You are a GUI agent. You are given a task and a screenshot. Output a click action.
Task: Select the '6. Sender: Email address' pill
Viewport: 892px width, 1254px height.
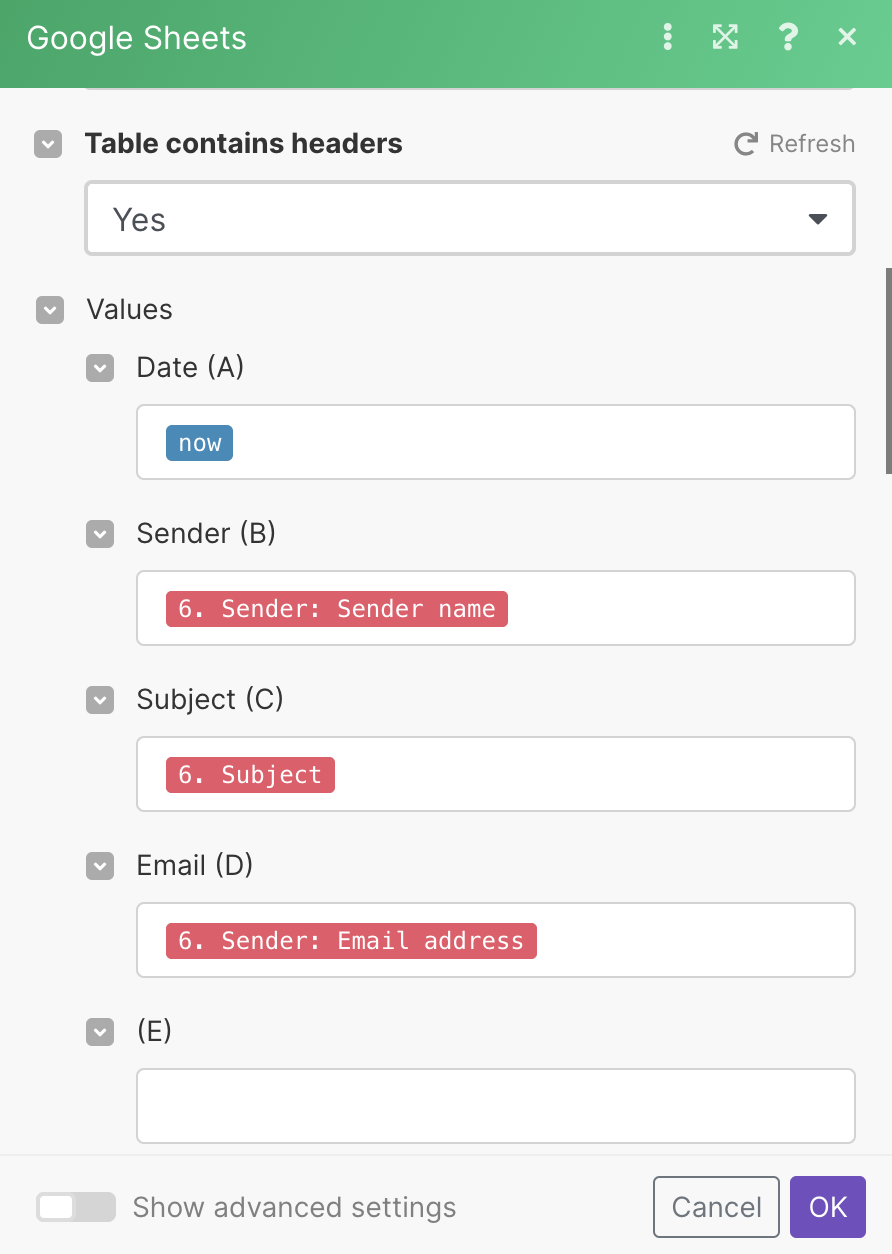(x=351, y=941)
